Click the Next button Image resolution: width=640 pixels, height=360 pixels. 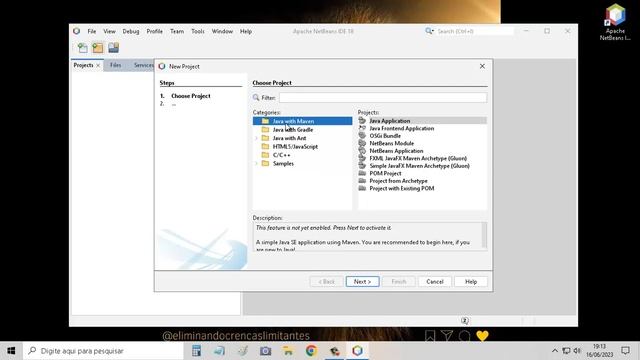tap(362, 282)
